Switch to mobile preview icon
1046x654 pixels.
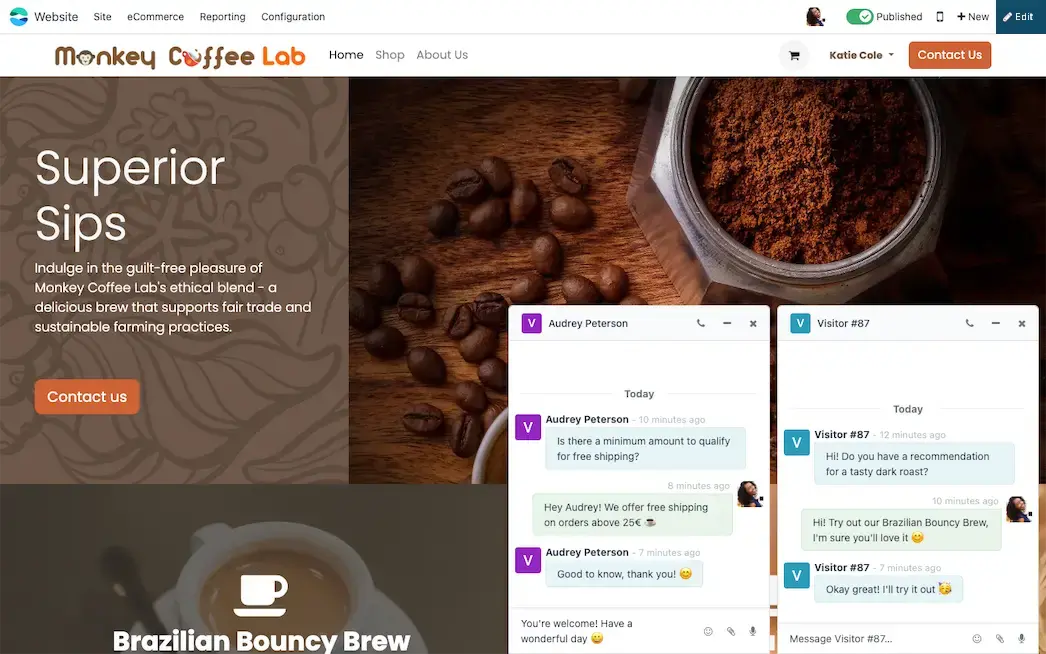point(940,17)
